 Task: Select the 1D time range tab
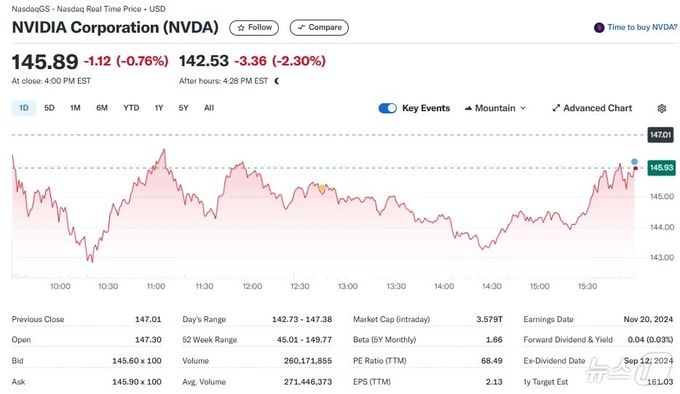pyautogui.click(x=24, y=108)
